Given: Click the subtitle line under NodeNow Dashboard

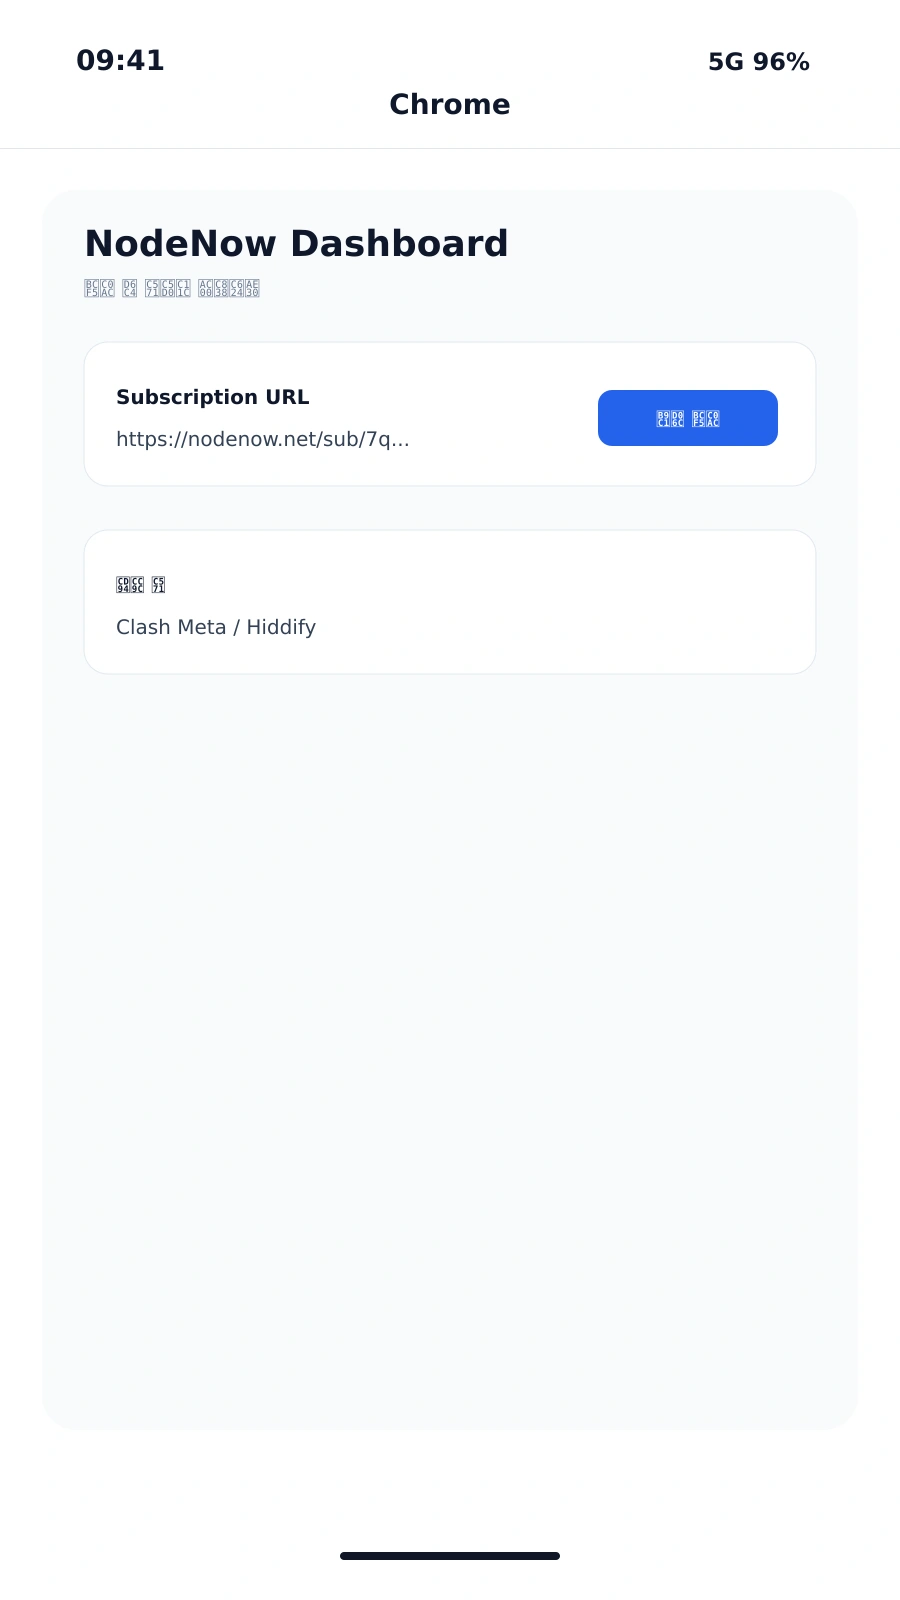Looking at the screenshot, I should pyautogui.click(x=172, y=289).
